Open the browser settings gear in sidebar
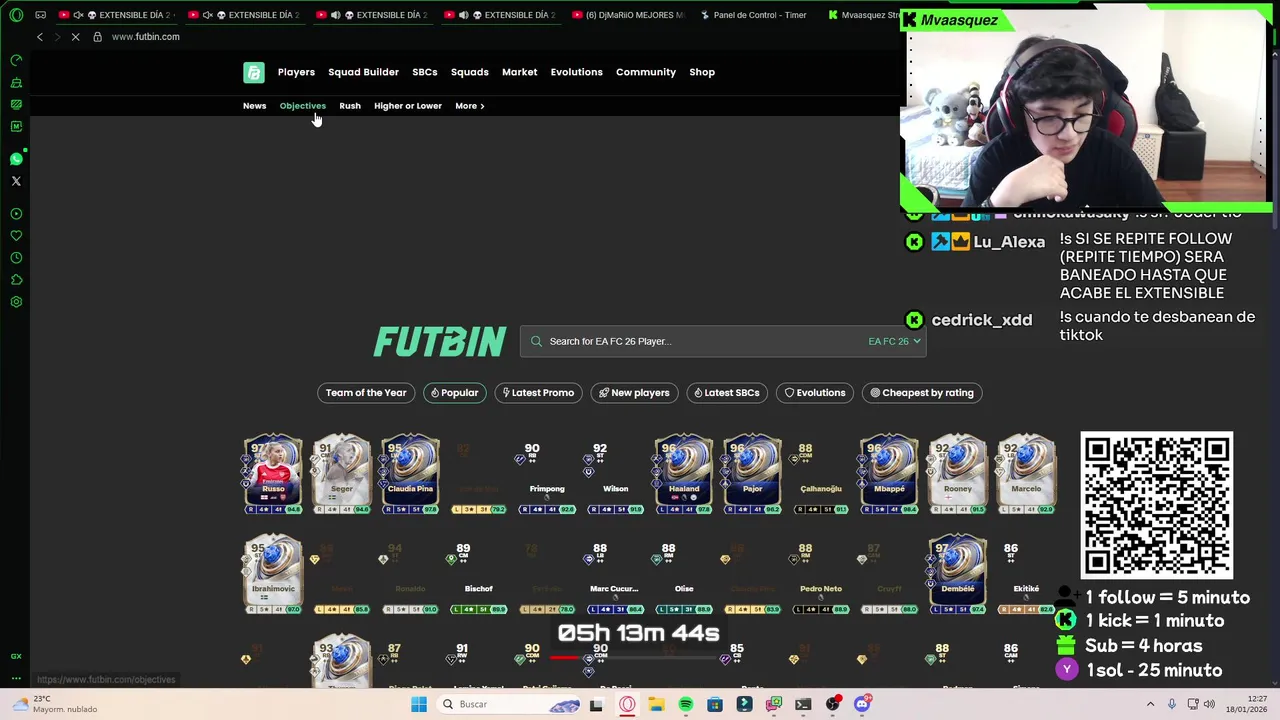Image resolution: width=1280 pixels, height=720 pixels. click(16, 302)
